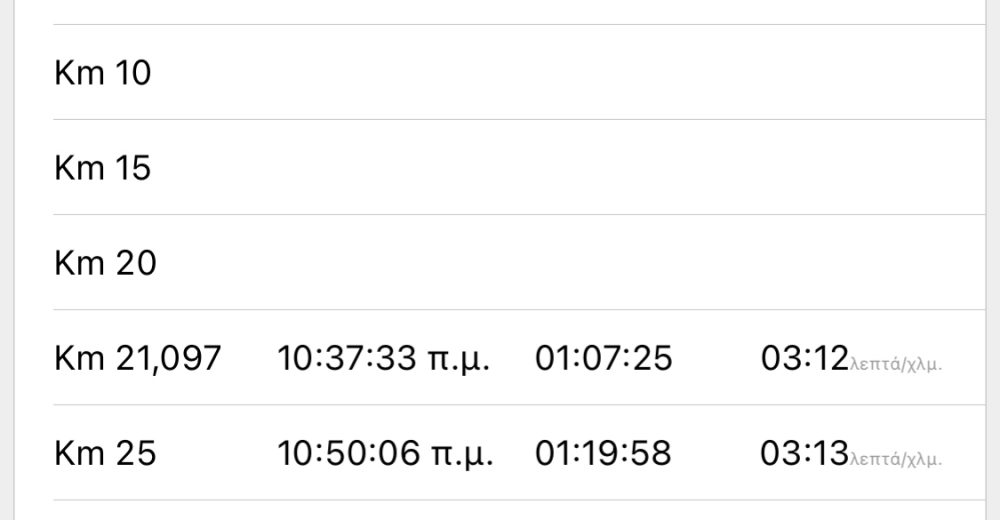Click the 03:13 pace value
This screenshot has width=1000, height=520.
804,453
